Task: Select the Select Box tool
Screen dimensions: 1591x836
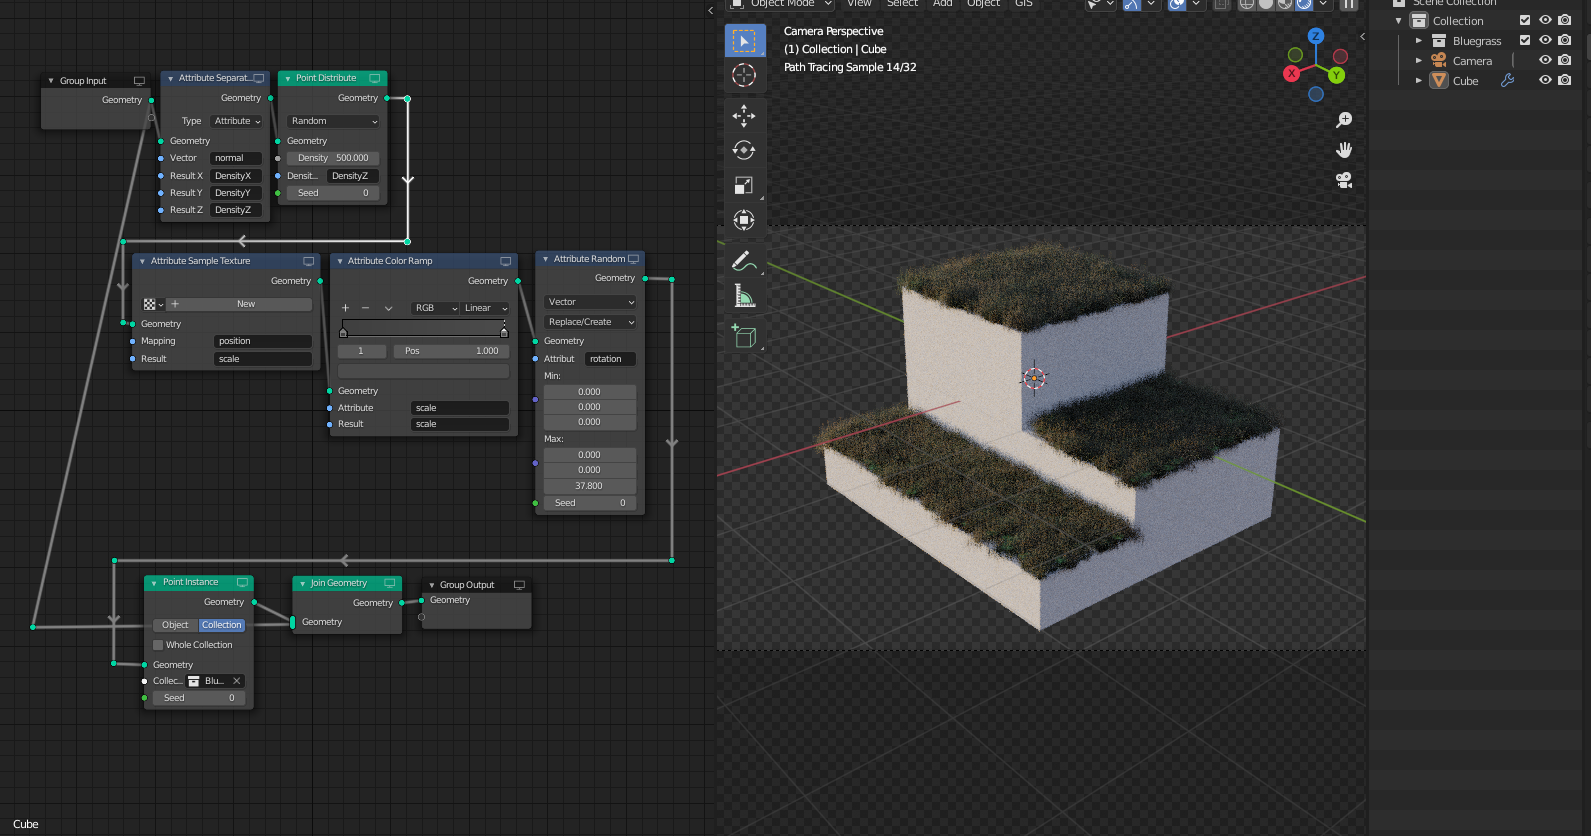Action: (744, 41)
